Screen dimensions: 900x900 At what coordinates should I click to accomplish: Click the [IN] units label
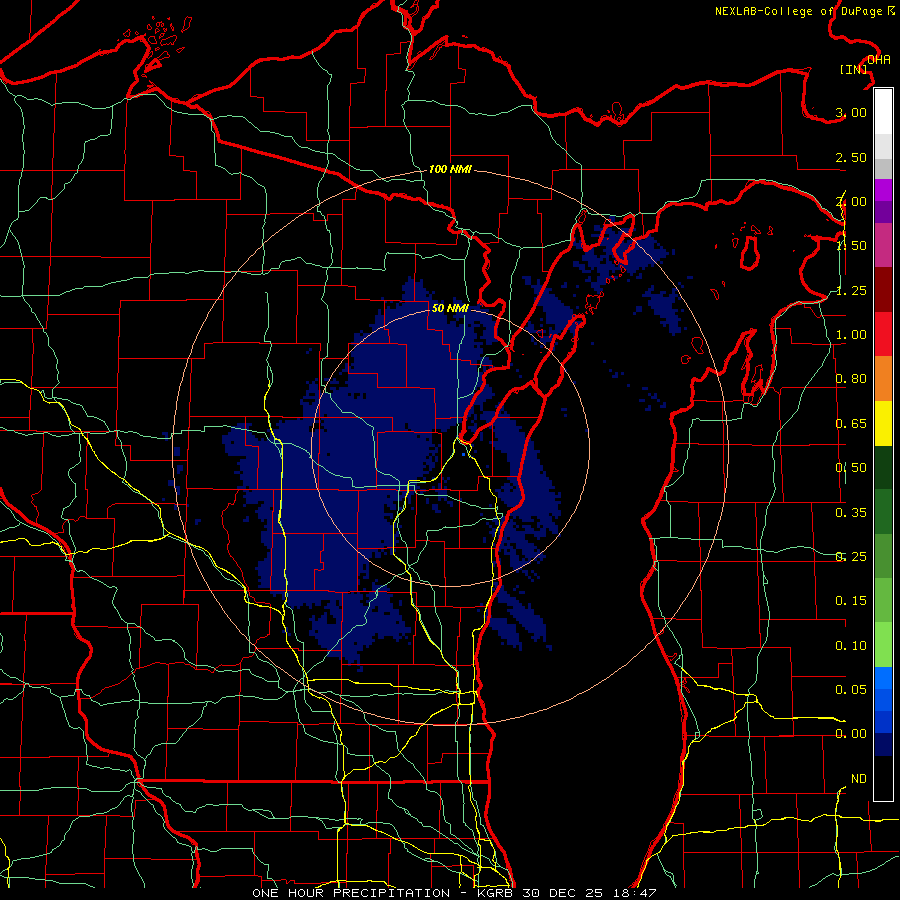point(854,69)
